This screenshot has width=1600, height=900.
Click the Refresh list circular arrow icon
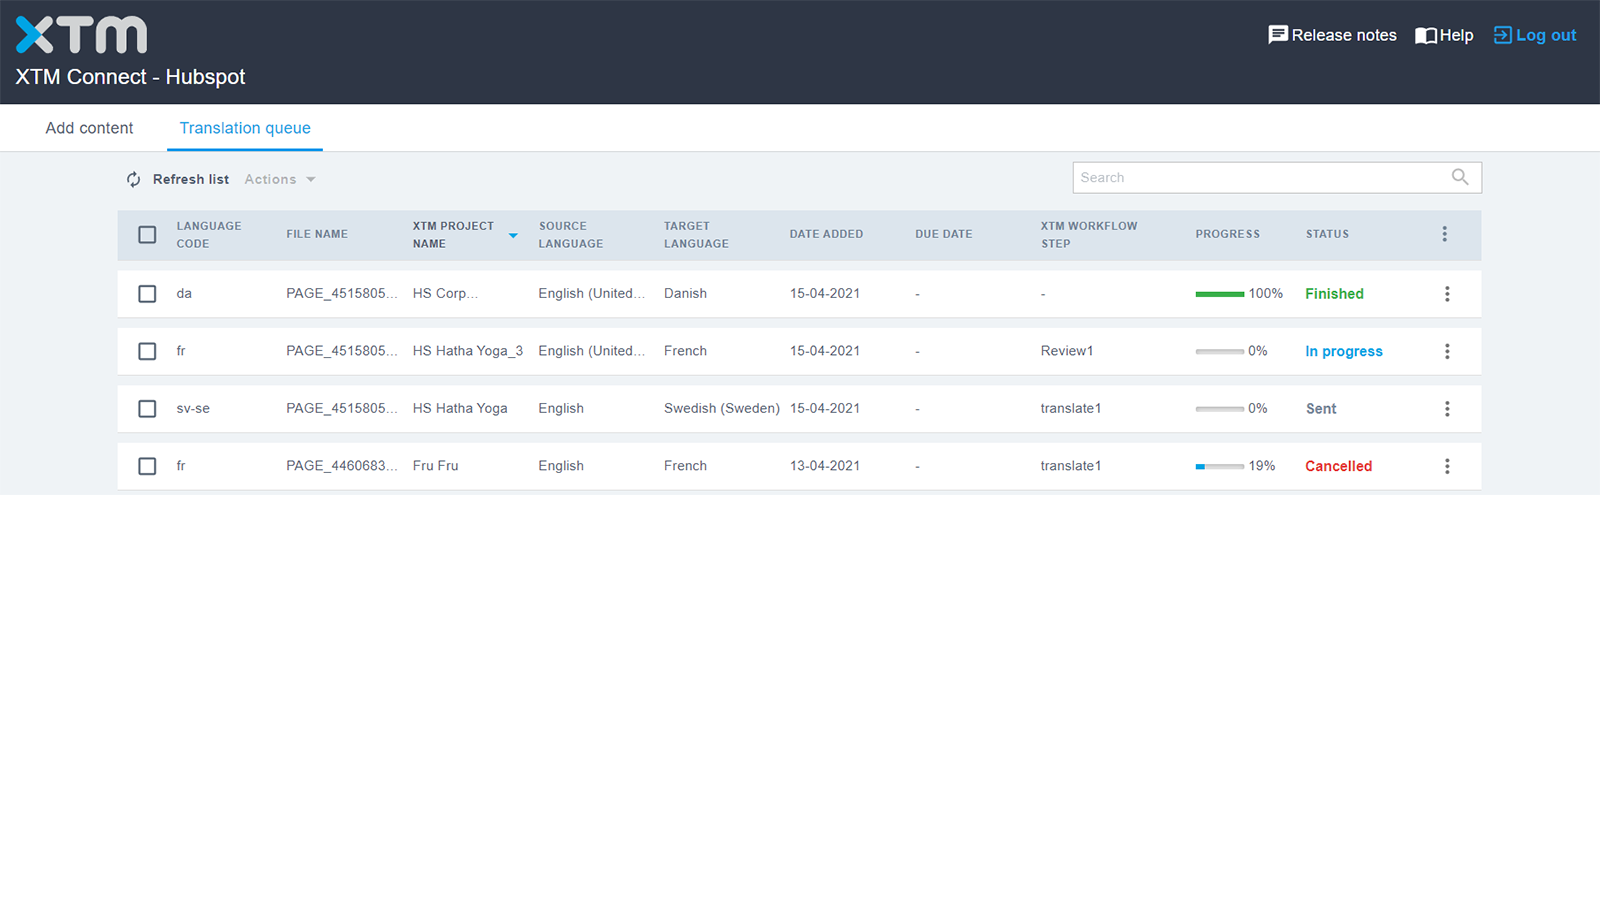(133, 179)
